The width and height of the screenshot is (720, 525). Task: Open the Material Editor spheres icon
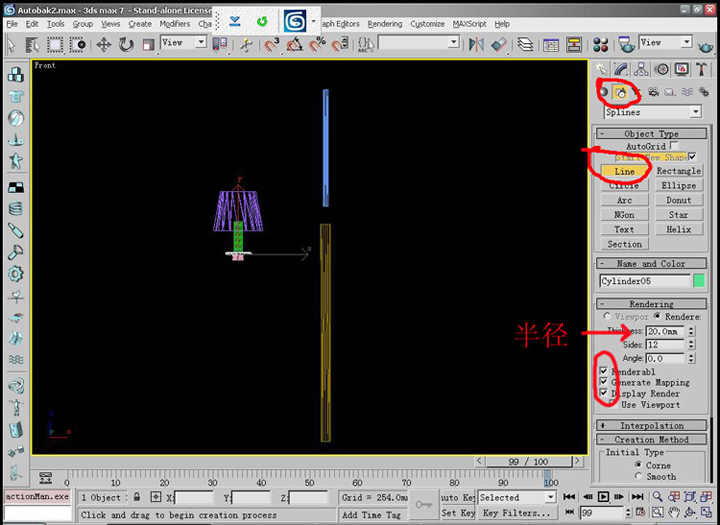[x=600, y=45]
